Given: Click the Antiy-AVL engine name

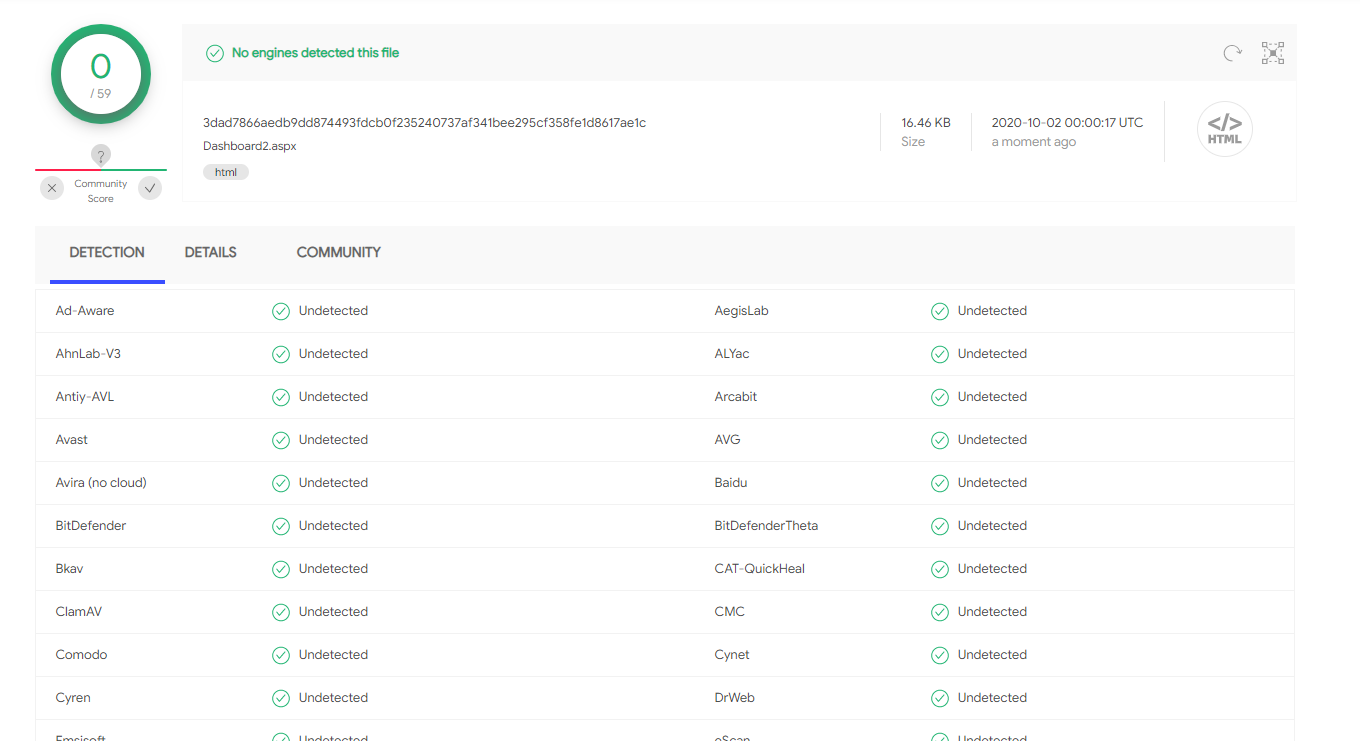Looking at the screenshot, I should tap(85, 397).
